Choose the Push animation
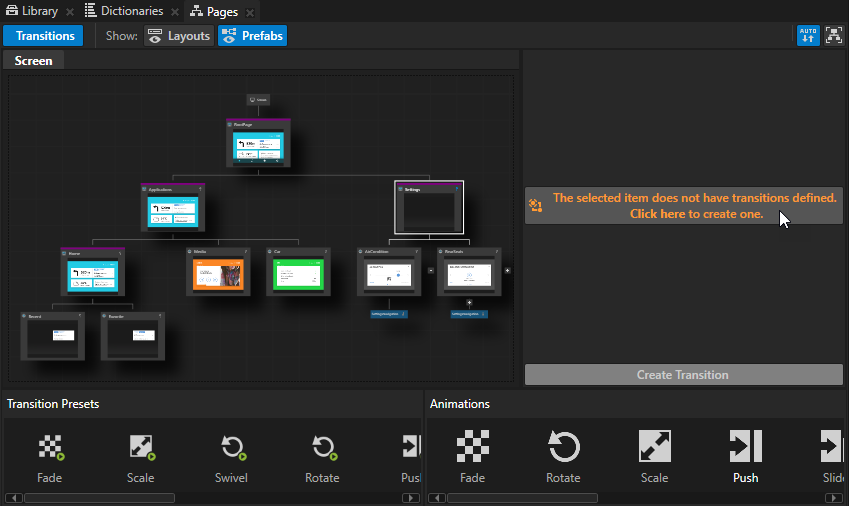This screenshot has height=506, width=849. (745, 447)
